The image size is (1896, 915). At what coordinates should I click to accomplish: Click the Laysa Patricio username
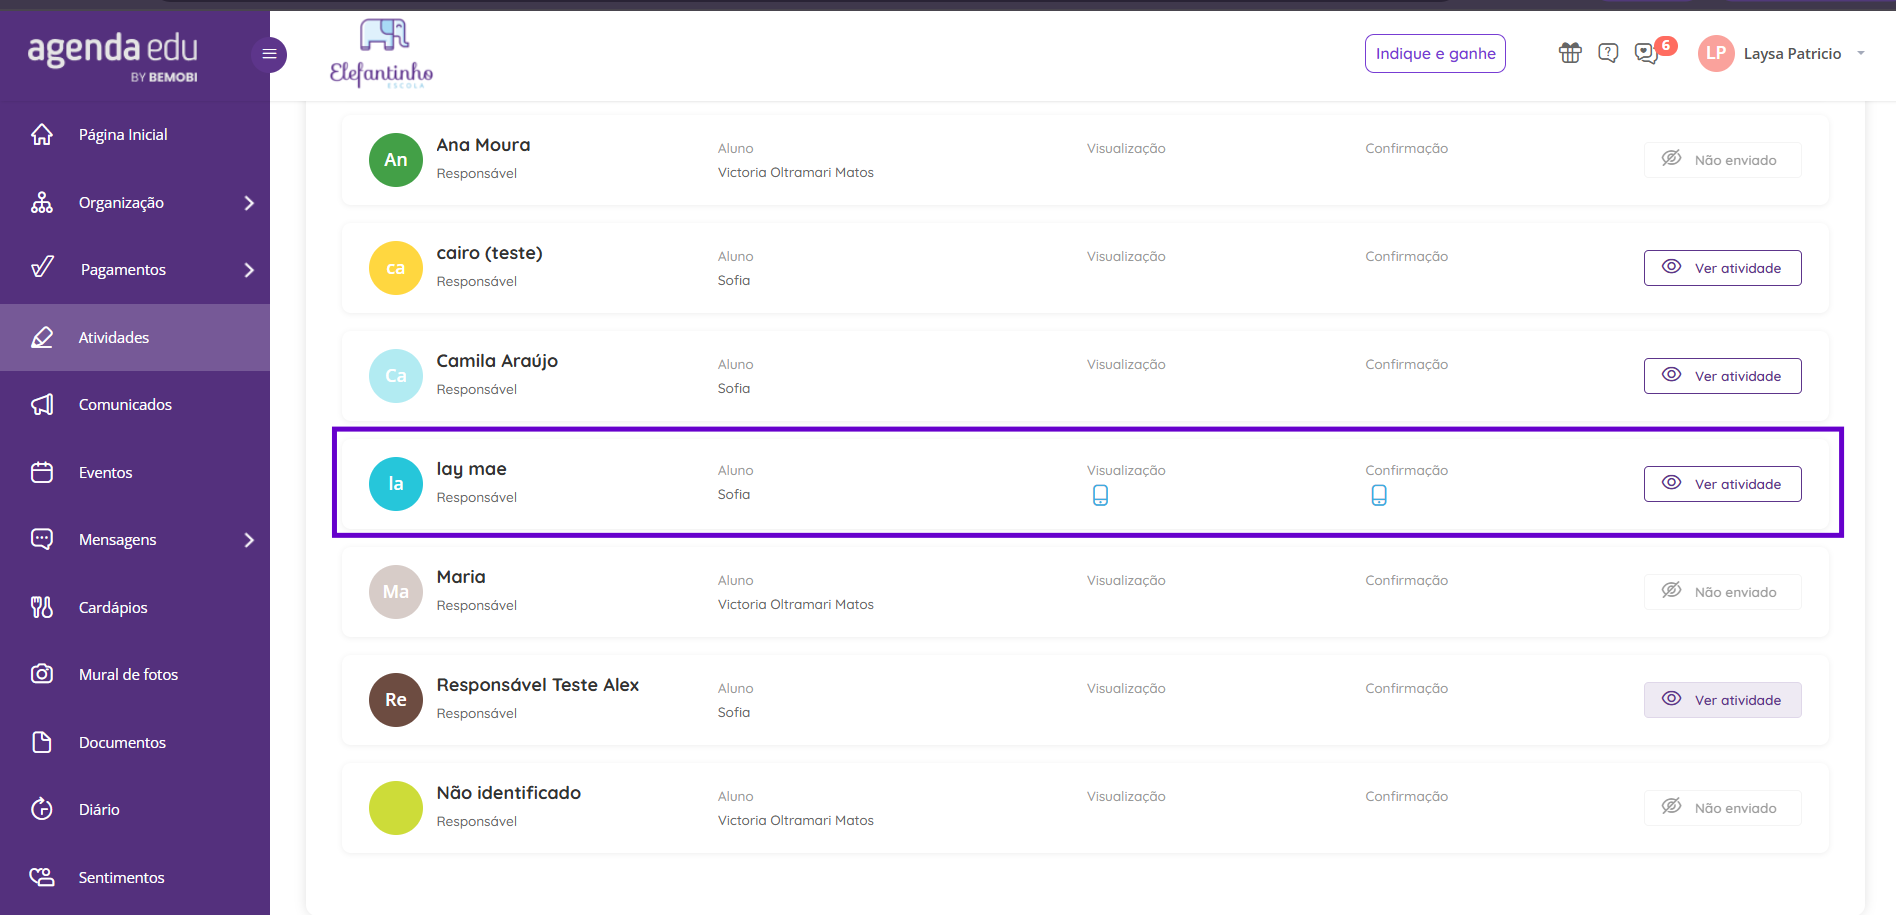(1792, 54)
